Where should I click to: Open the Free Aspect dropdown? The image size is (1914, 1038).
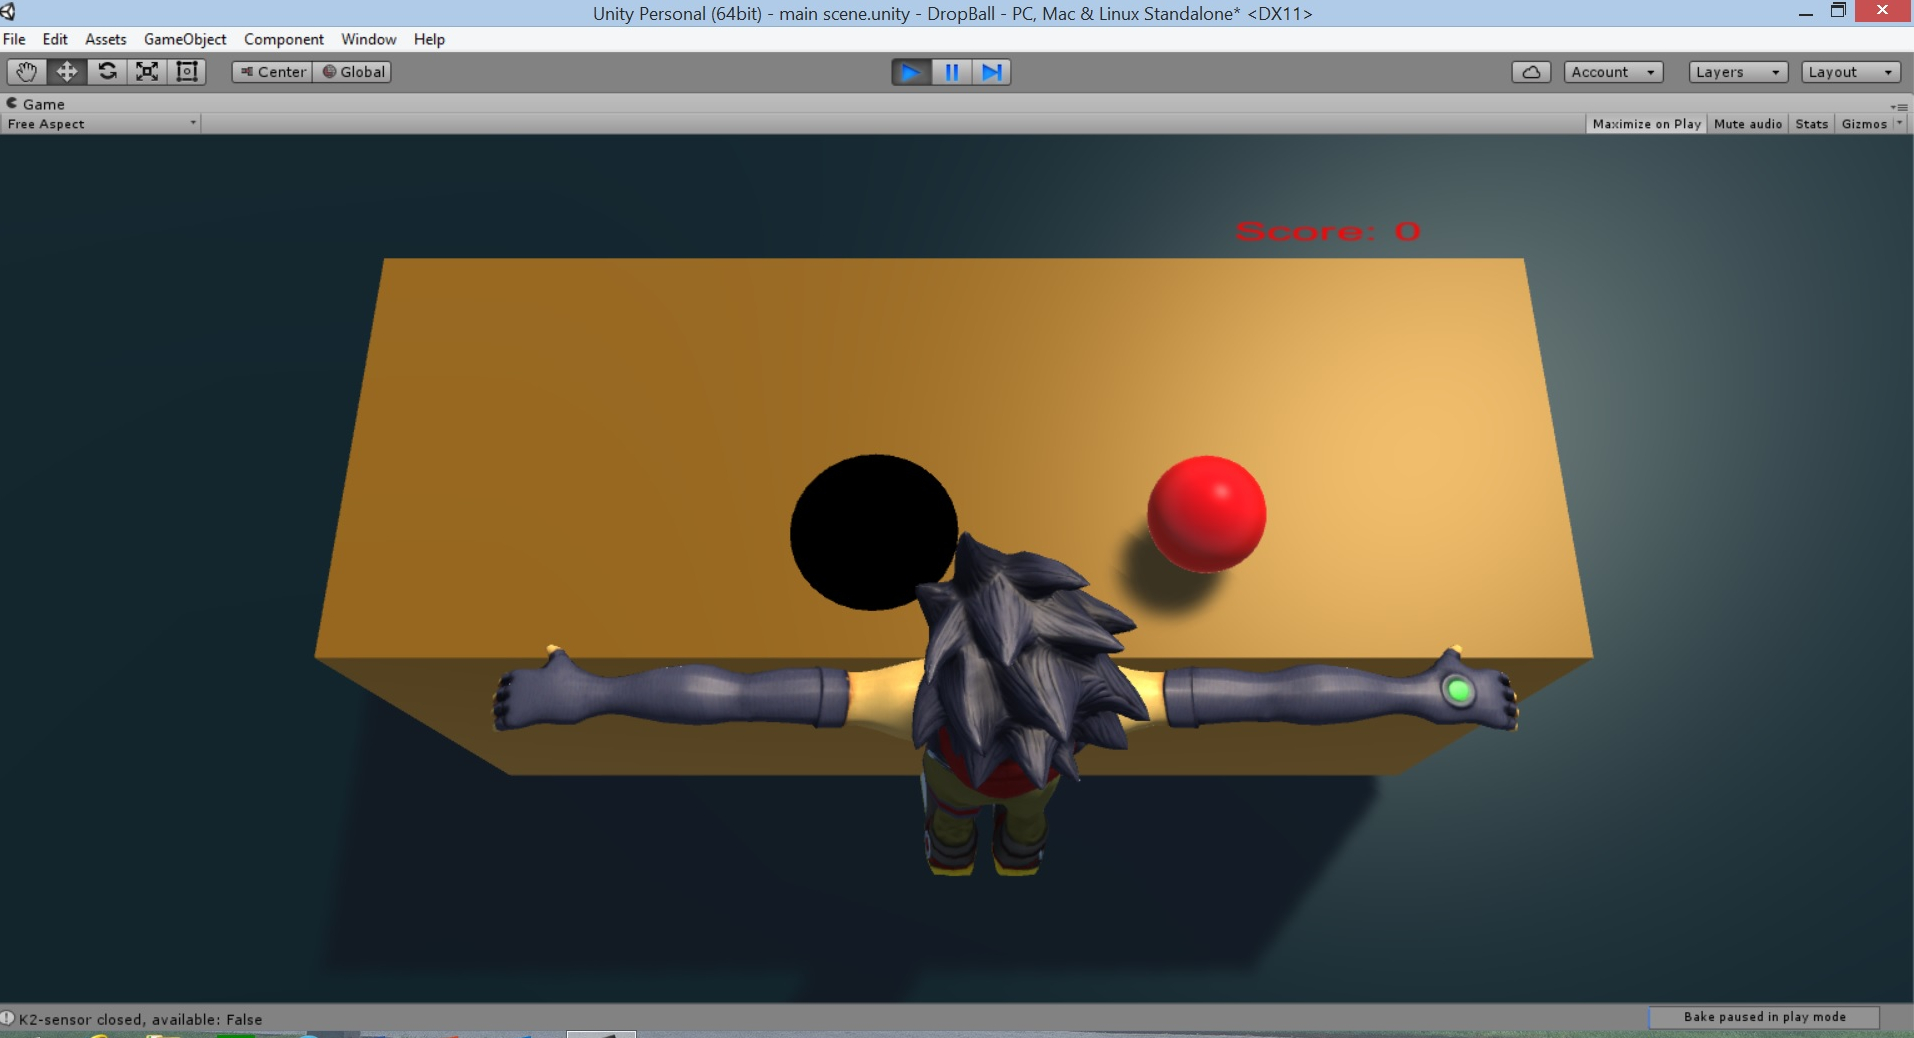pos(101,124)
